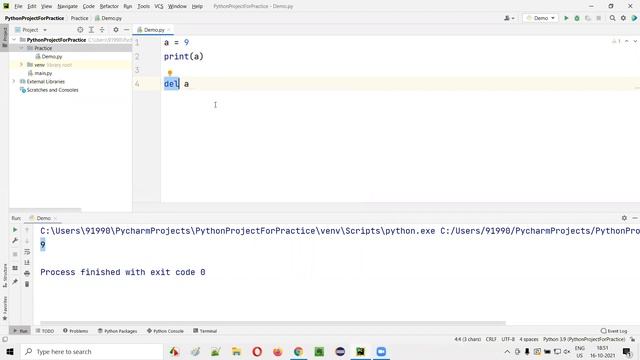The height and width of the screenshot is (360, 640).
Task: Click Stop square in Run panel
Action: point(15,254)
